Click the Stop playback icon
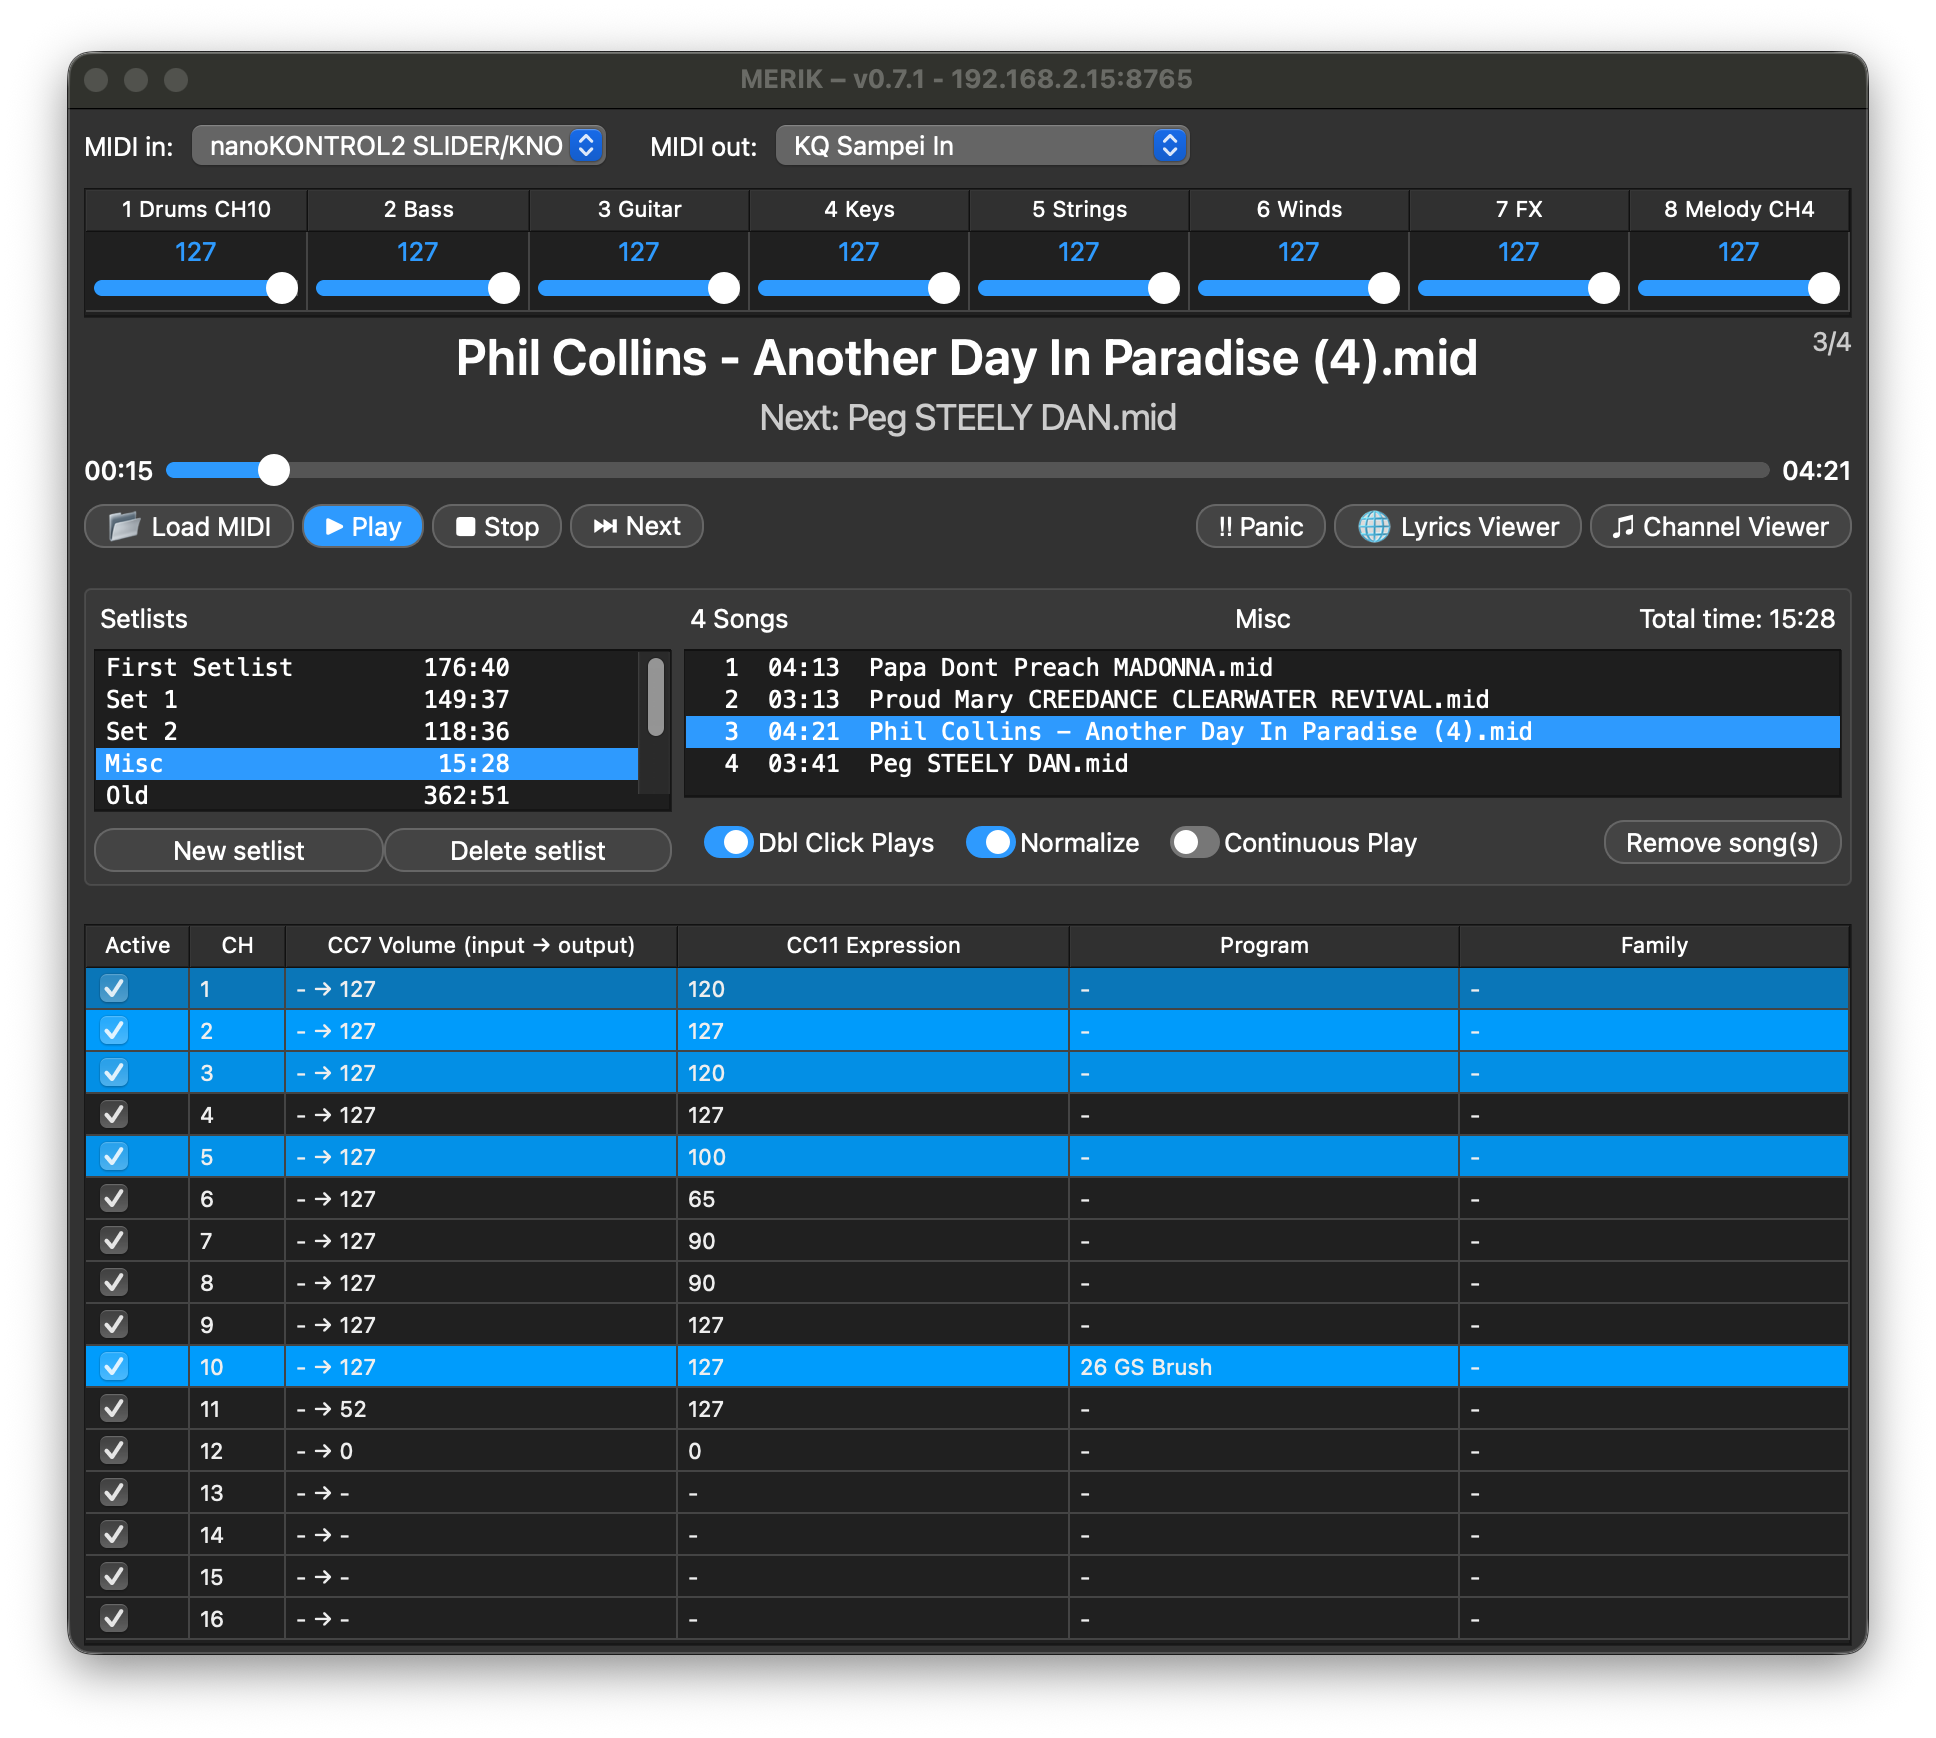 466,526
